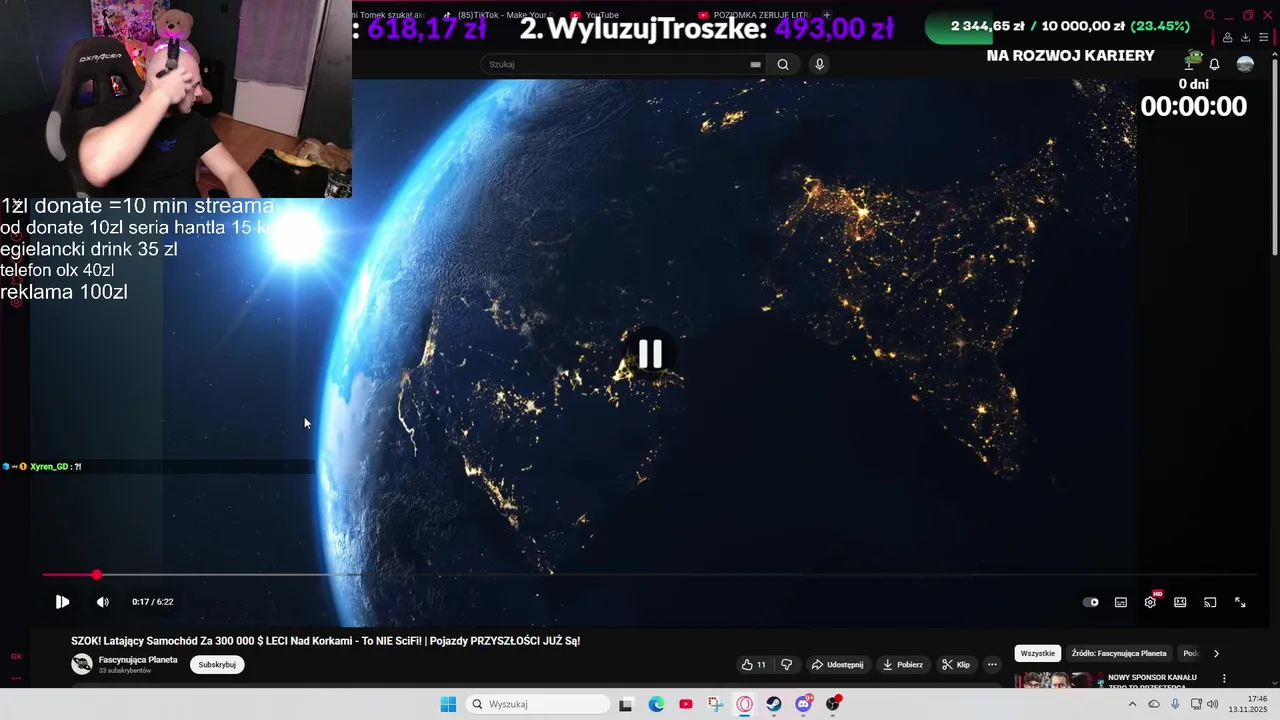Open Discord from the taskbar
Viewport: 1280px width, 720px height.
803,704
